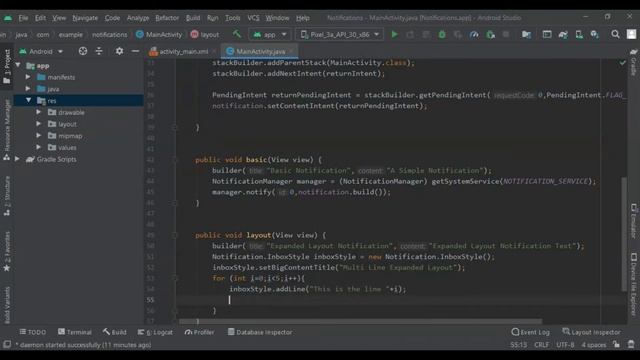Open the Logcat tool window
The image size is (640, 360).
coord(155,332)
